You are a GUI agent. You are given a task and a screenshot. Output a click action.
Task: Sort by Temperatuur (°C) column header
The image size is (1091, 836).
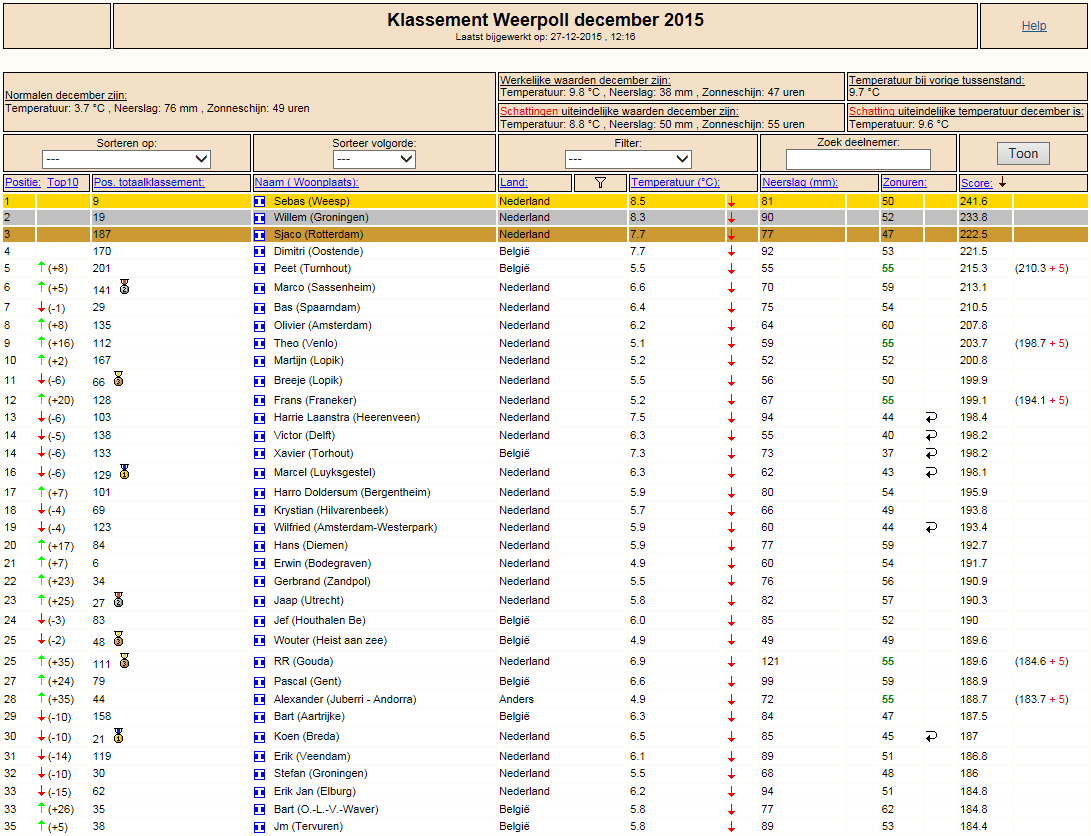click(675, 183)
